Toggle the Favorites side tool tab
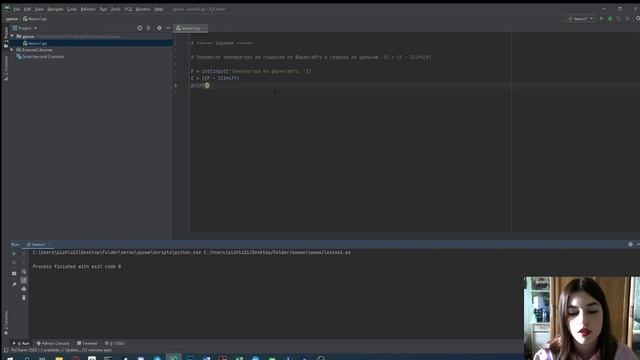Screen dimensions: 640x360 [x=6, y=322]
